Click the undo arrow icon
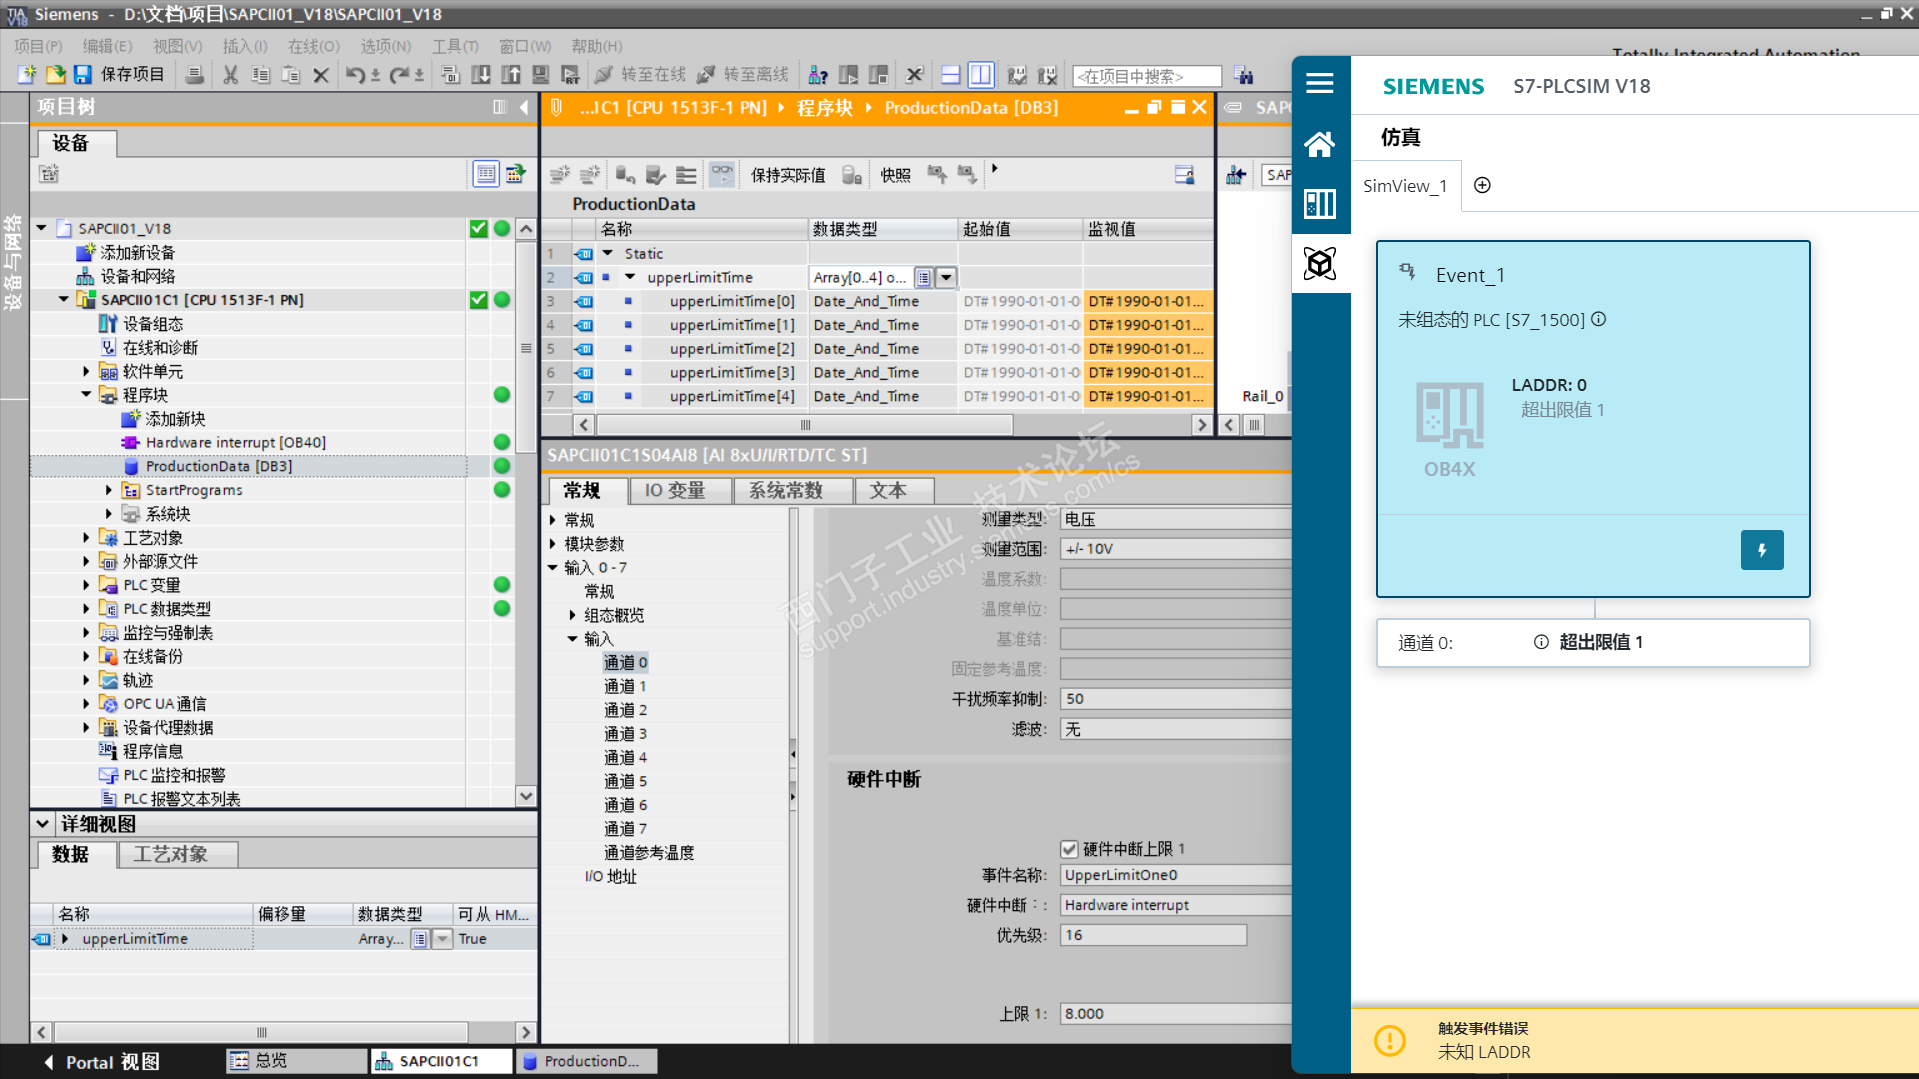The width and height of the screenshot is (1919, 1079). [x=355, y=75]
